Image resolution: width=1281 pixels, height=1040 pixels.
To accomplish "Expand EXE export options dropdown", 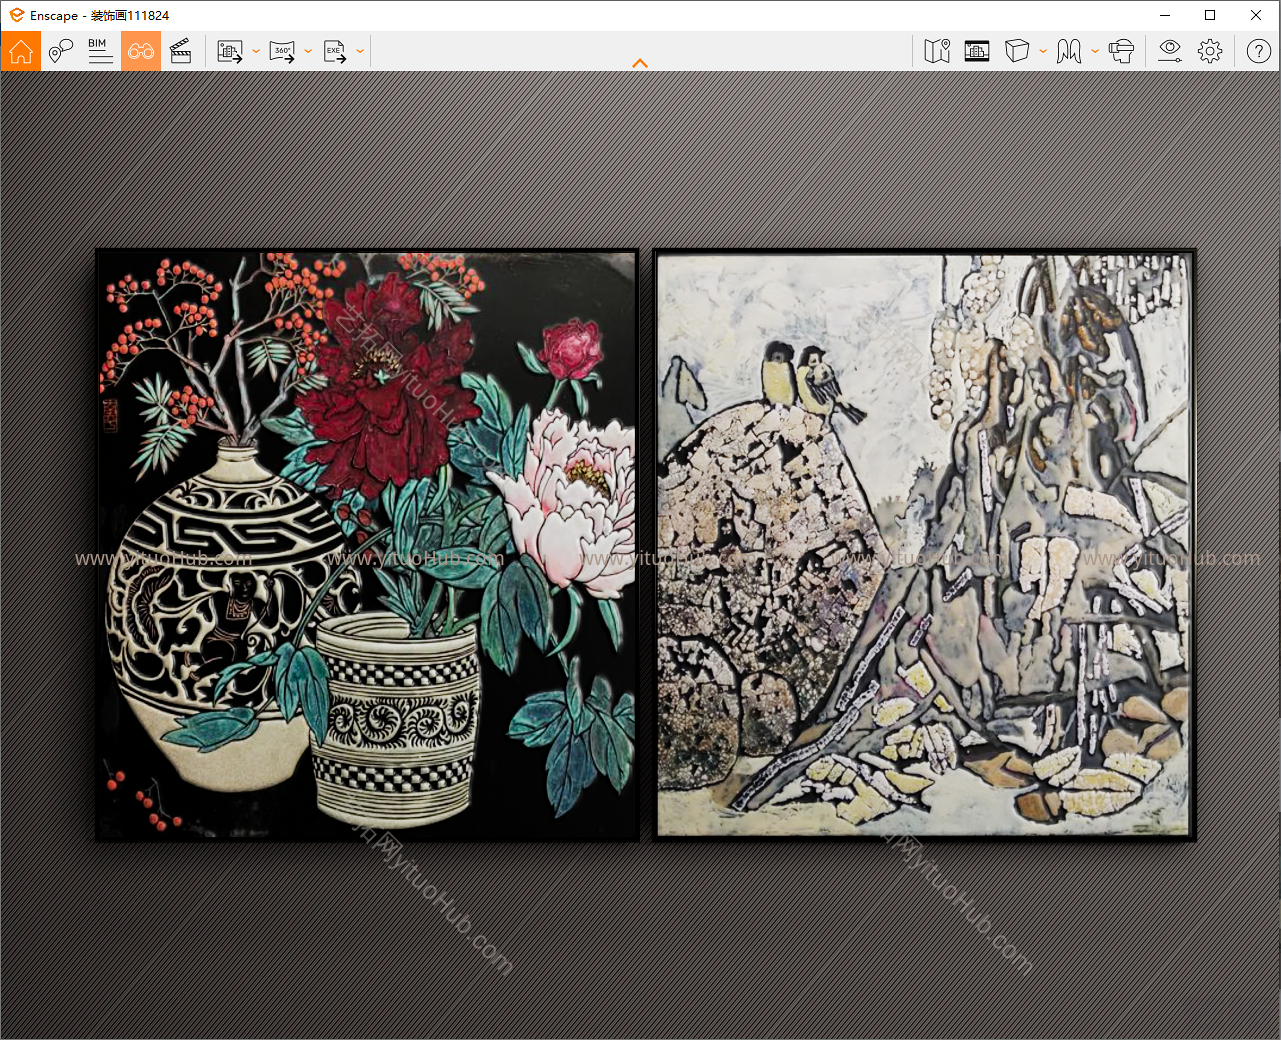I will pyautogui.click(x=360, y=51).
